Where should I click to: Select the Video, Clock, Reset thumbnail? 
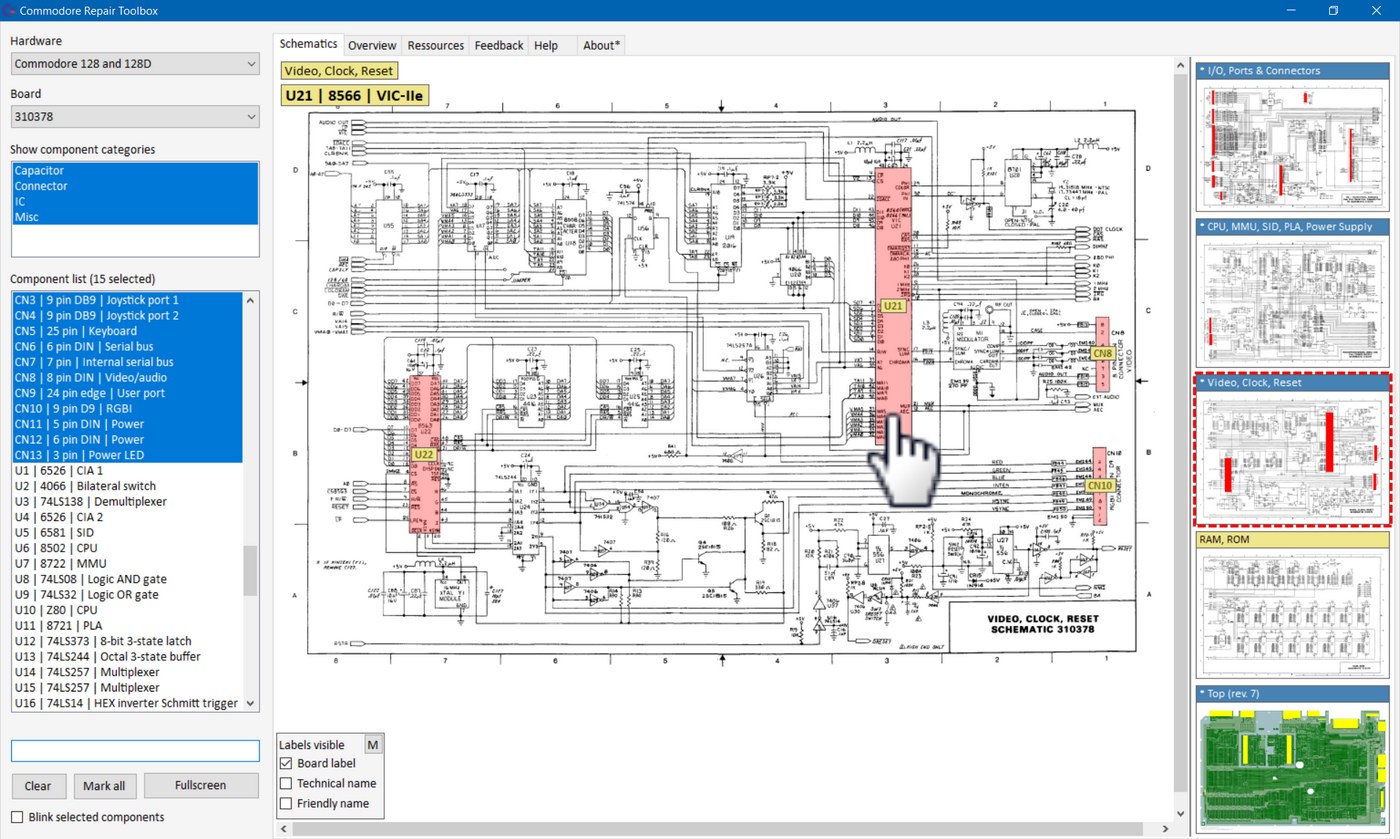[1292, 449]
